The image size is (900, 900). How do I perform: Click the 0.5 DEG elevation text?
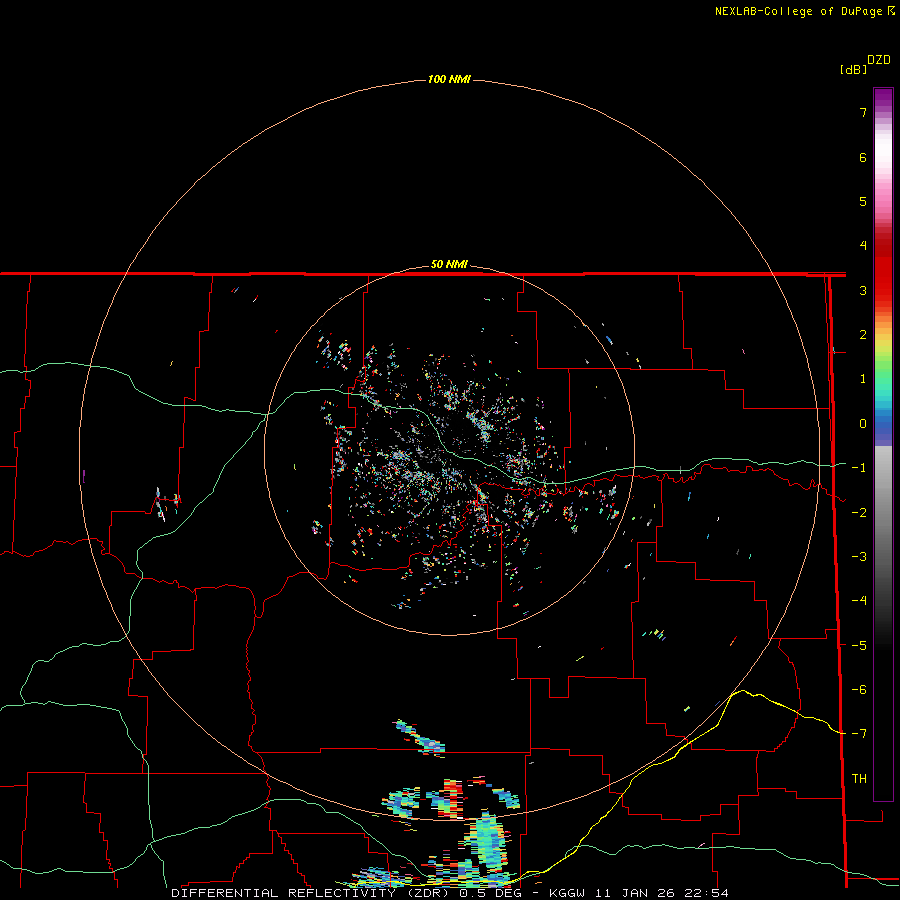click(491, 893)
